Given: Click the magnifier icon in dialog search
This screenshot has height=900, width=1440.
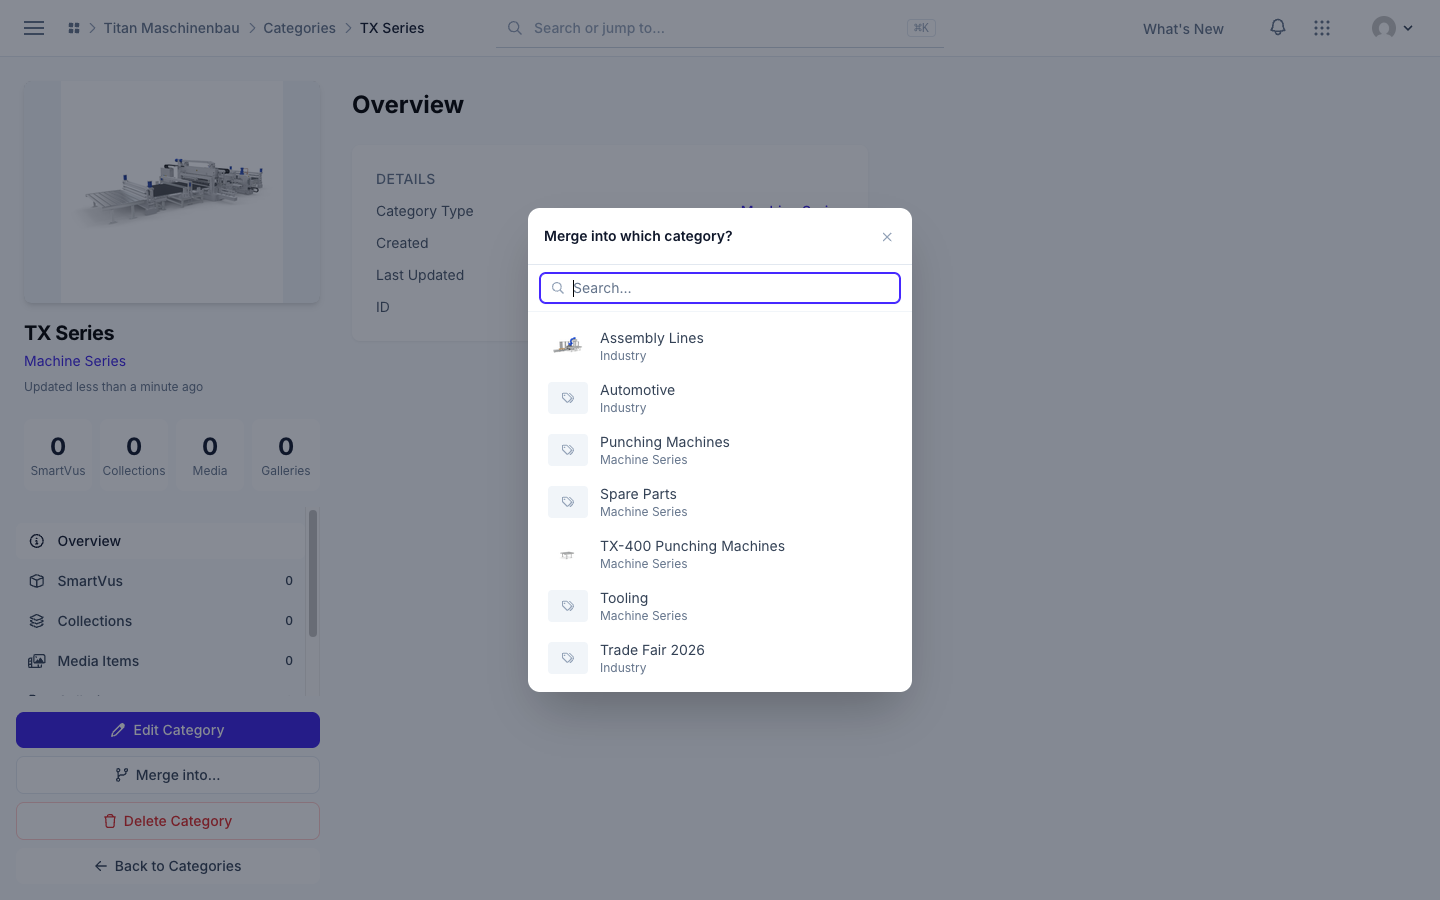Looking at the screenshot, I should click(x=558, y=288).
